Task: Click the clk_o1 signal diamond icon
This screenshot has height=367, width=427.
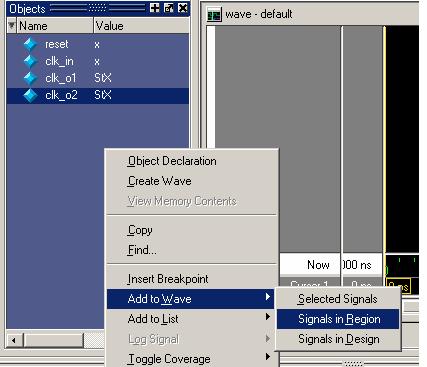Action: pos(30,78)
